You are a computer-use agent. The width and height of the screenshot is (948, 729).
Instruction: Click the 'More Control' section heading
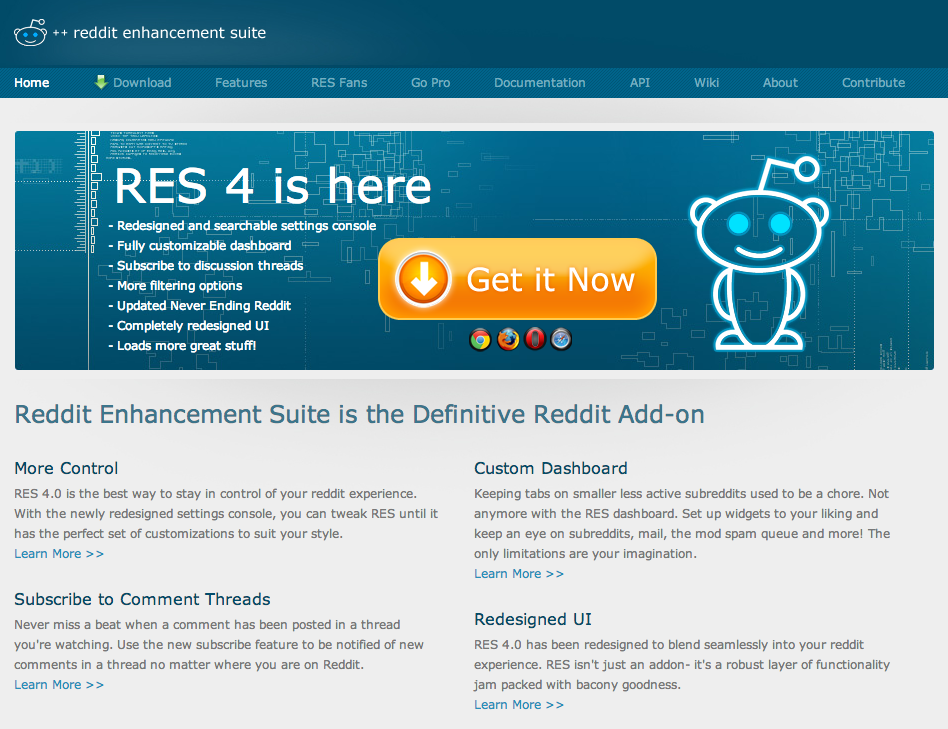[x=66, y=468]
